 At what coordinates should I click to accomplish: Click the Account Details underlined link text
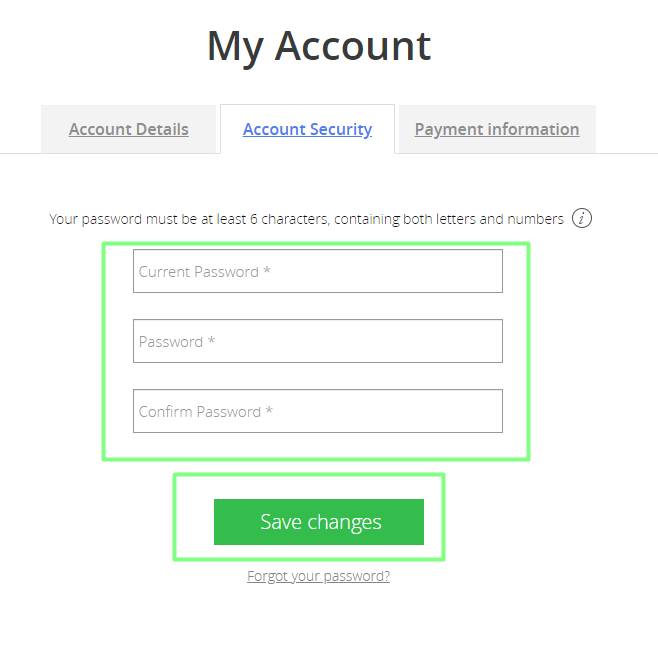click(128, 129)
